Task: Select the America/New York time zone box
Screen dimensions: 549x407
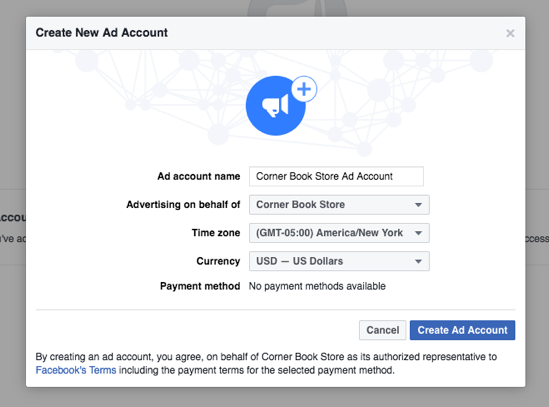Action: pos(339,233)
